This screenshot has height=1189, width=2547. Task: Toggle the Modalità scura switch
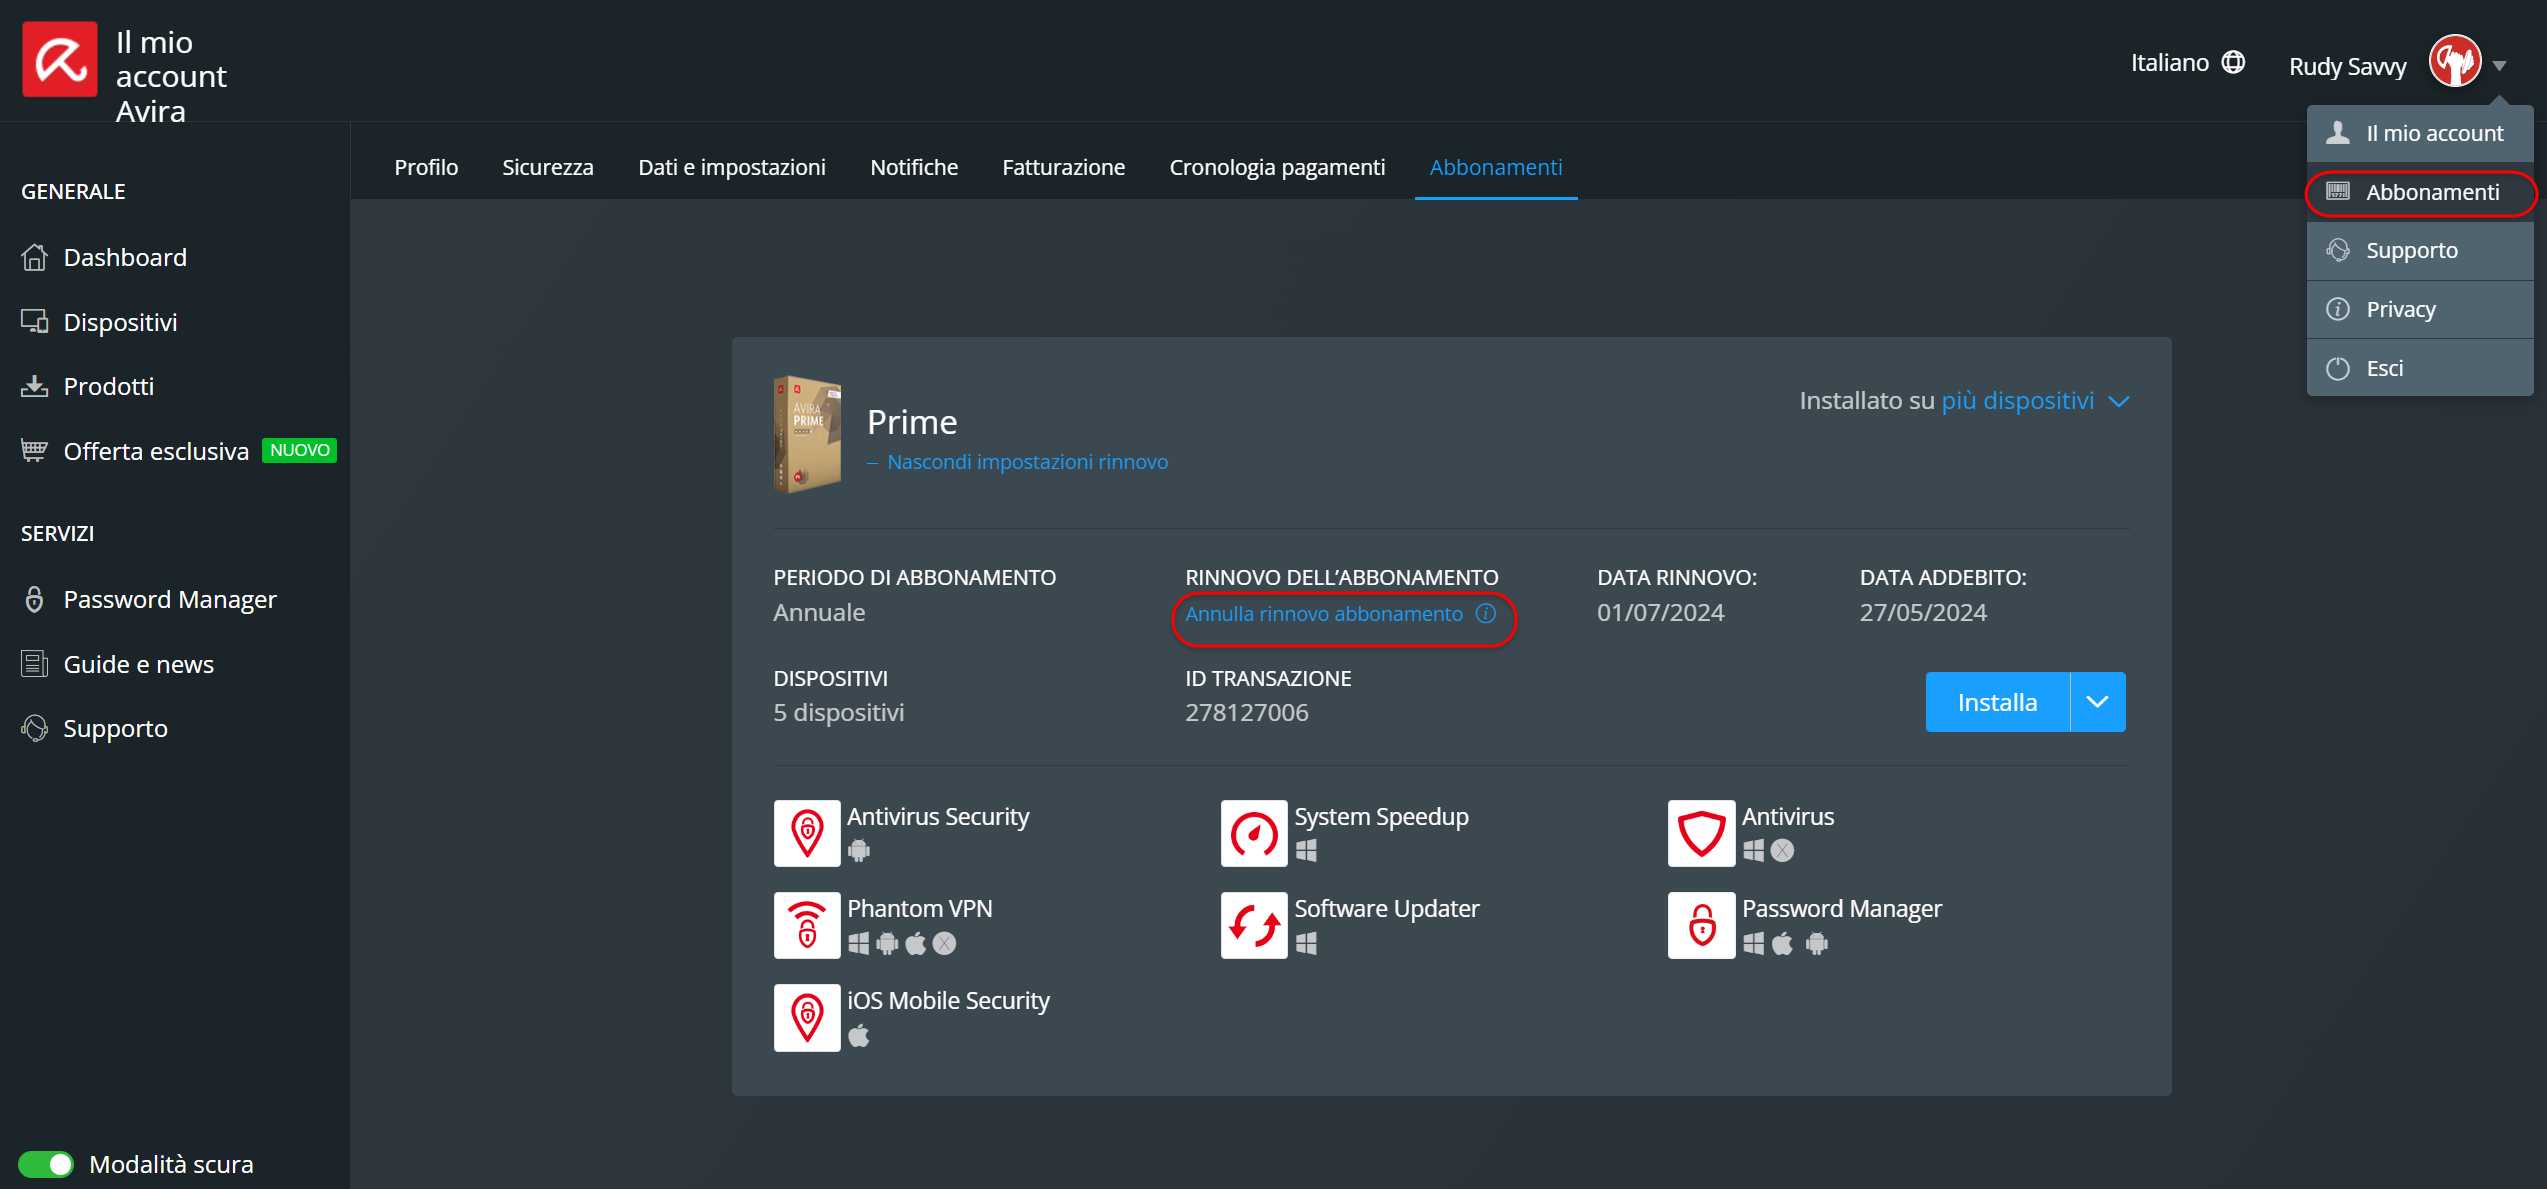(46, 1164)
